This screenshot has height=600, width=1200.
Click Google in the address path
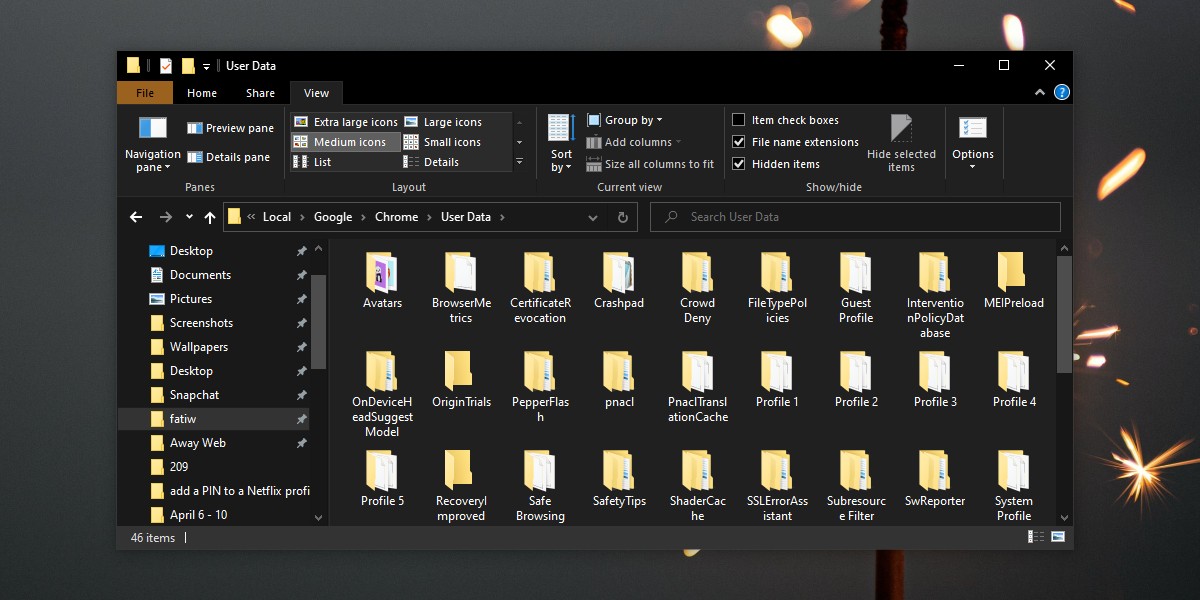point(333,217)
